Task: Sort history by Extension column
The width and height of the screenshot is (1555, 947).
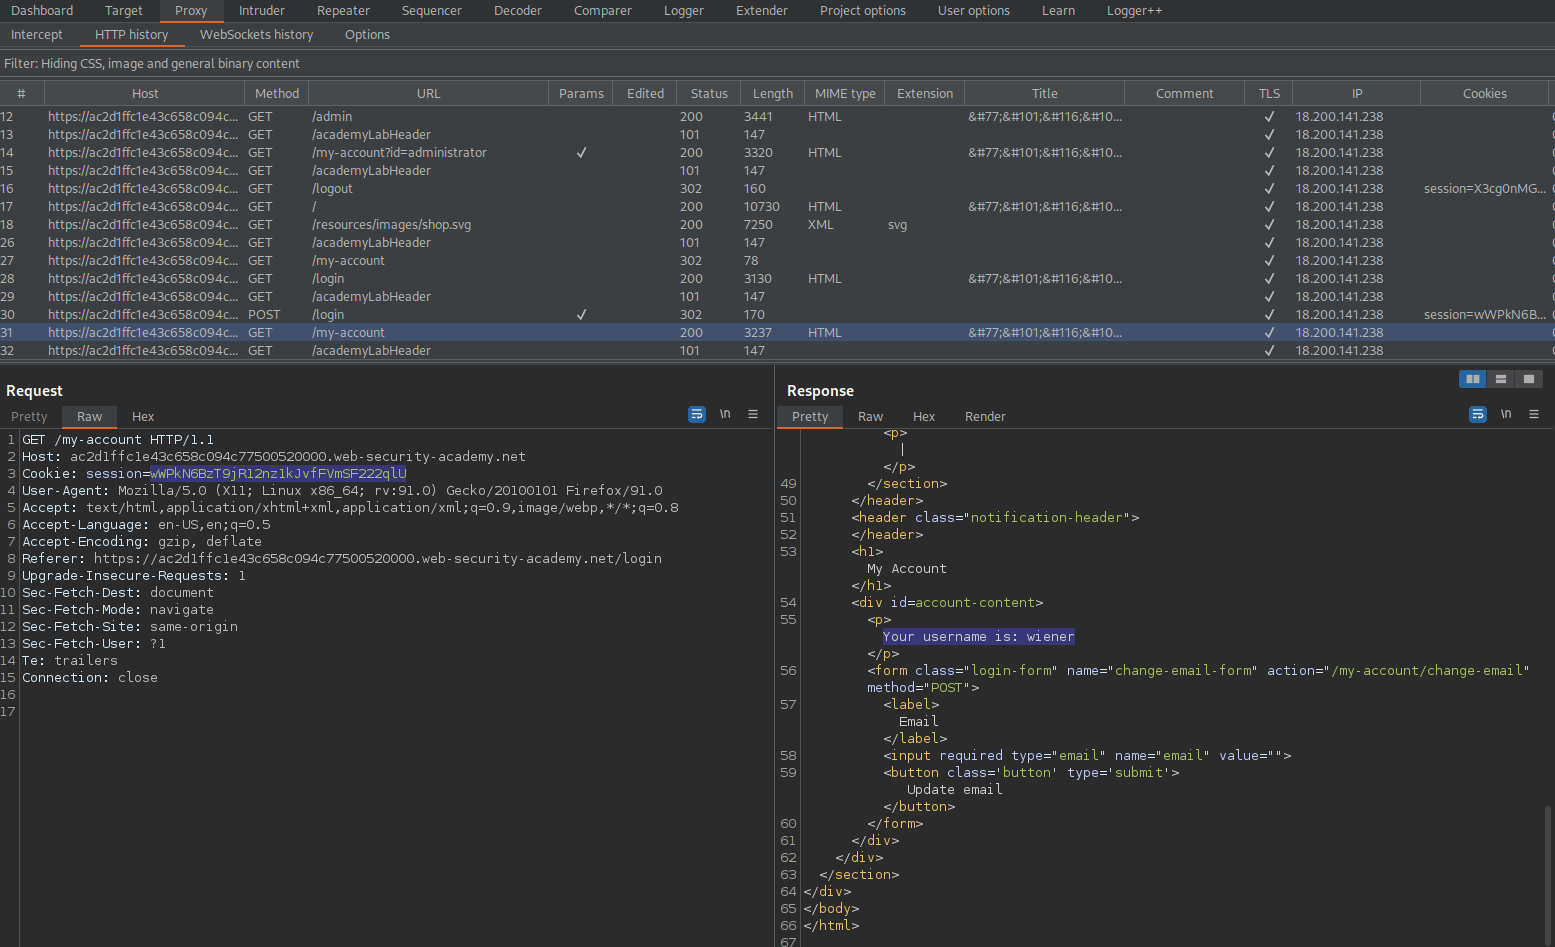Action: pyautogui.click(x=925, y=94)
